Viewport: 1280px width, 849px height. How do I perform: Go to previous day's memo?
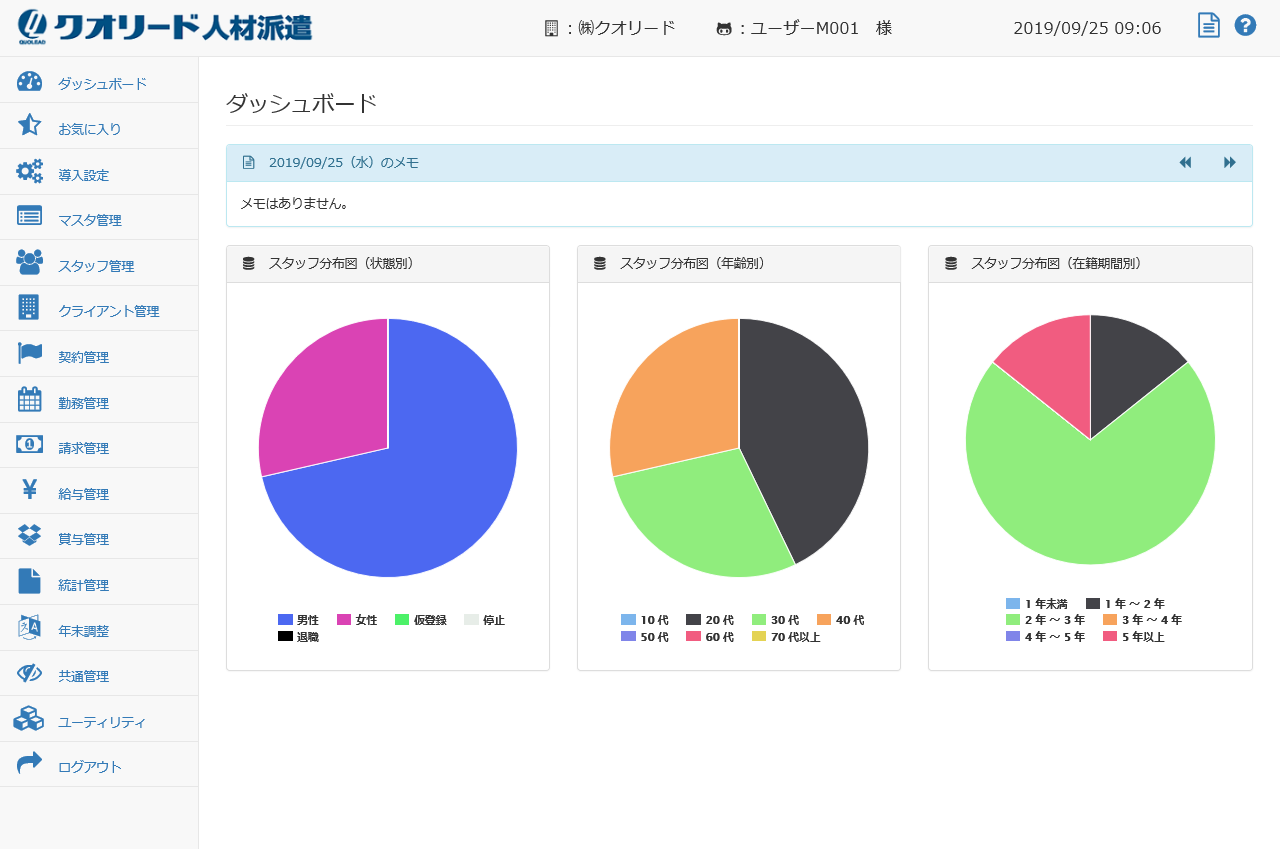(x=1185, y=163)
